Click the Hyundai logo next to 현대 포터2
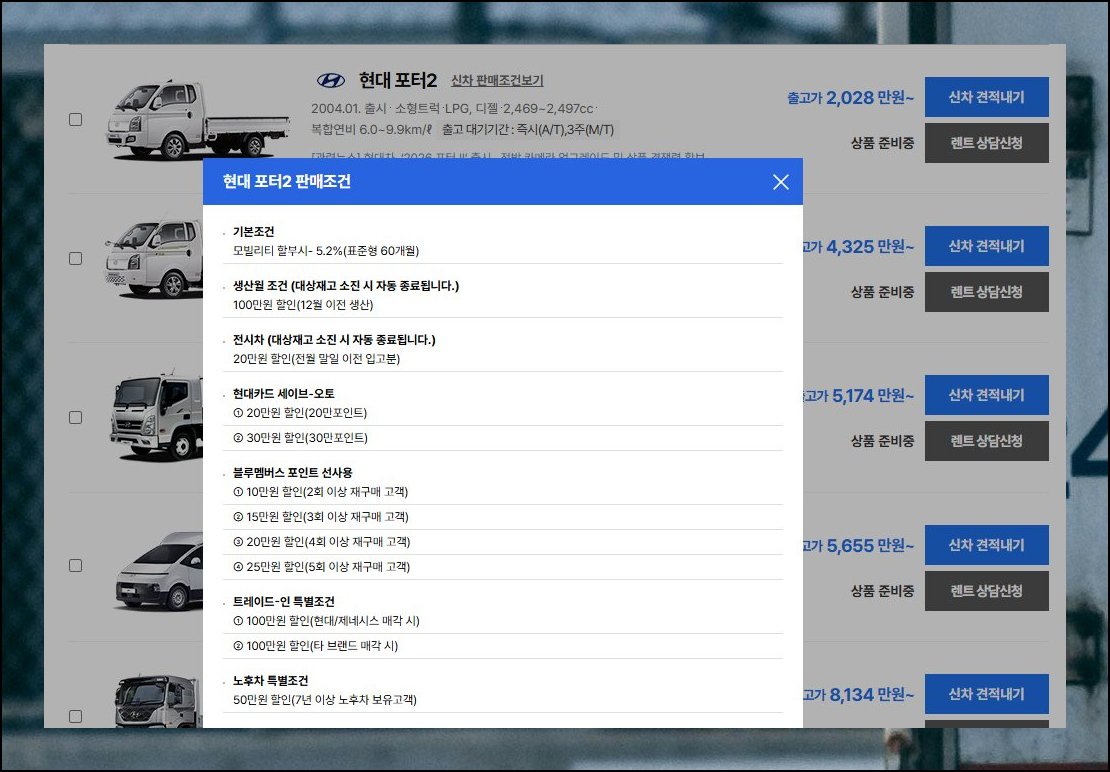This screenshot has height=772, width=1110. click(x=331, y=81)
